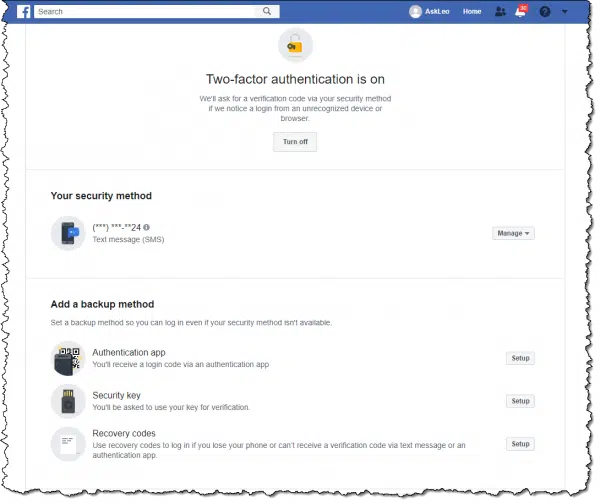Click the 'Your security method' heading
This screenshot has height=503, width=600.
[101, 196]
